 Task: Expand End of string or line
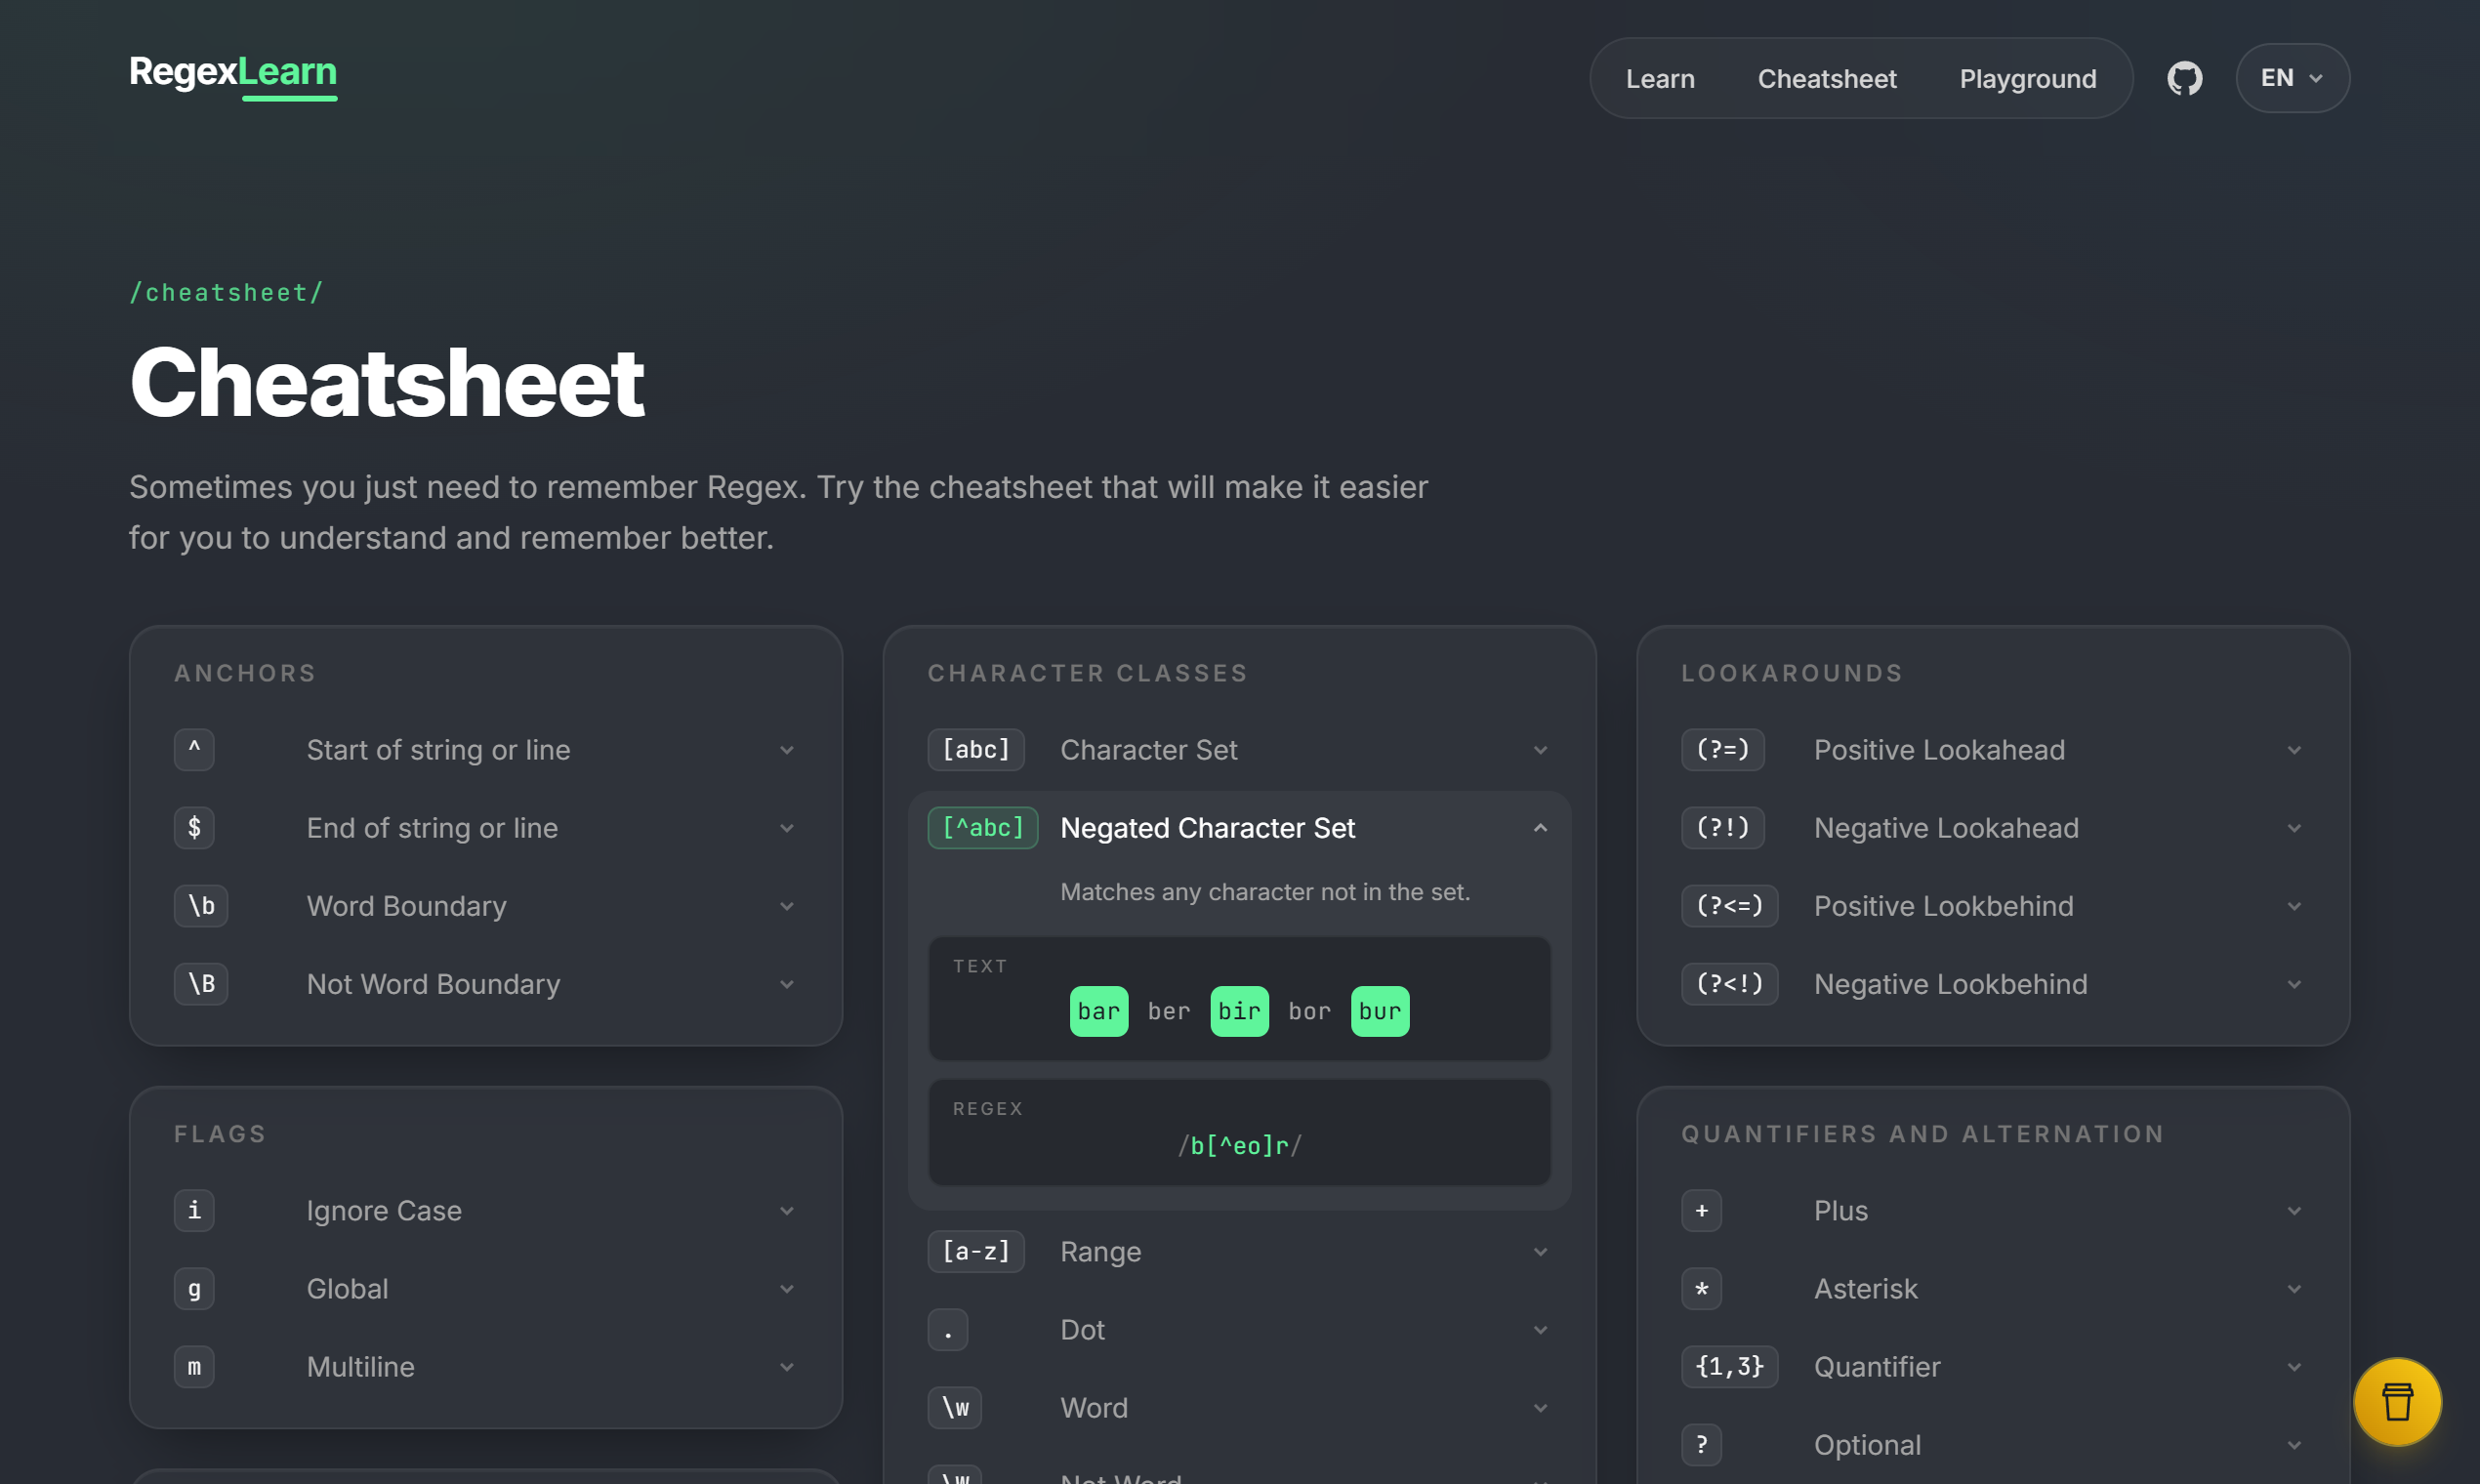click(486, 828)
